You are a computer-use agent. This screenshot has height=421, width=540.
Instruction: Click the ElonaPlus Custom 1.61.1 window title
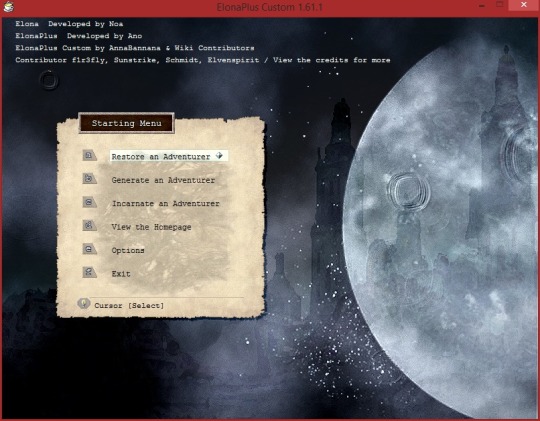tap(270, 7)
